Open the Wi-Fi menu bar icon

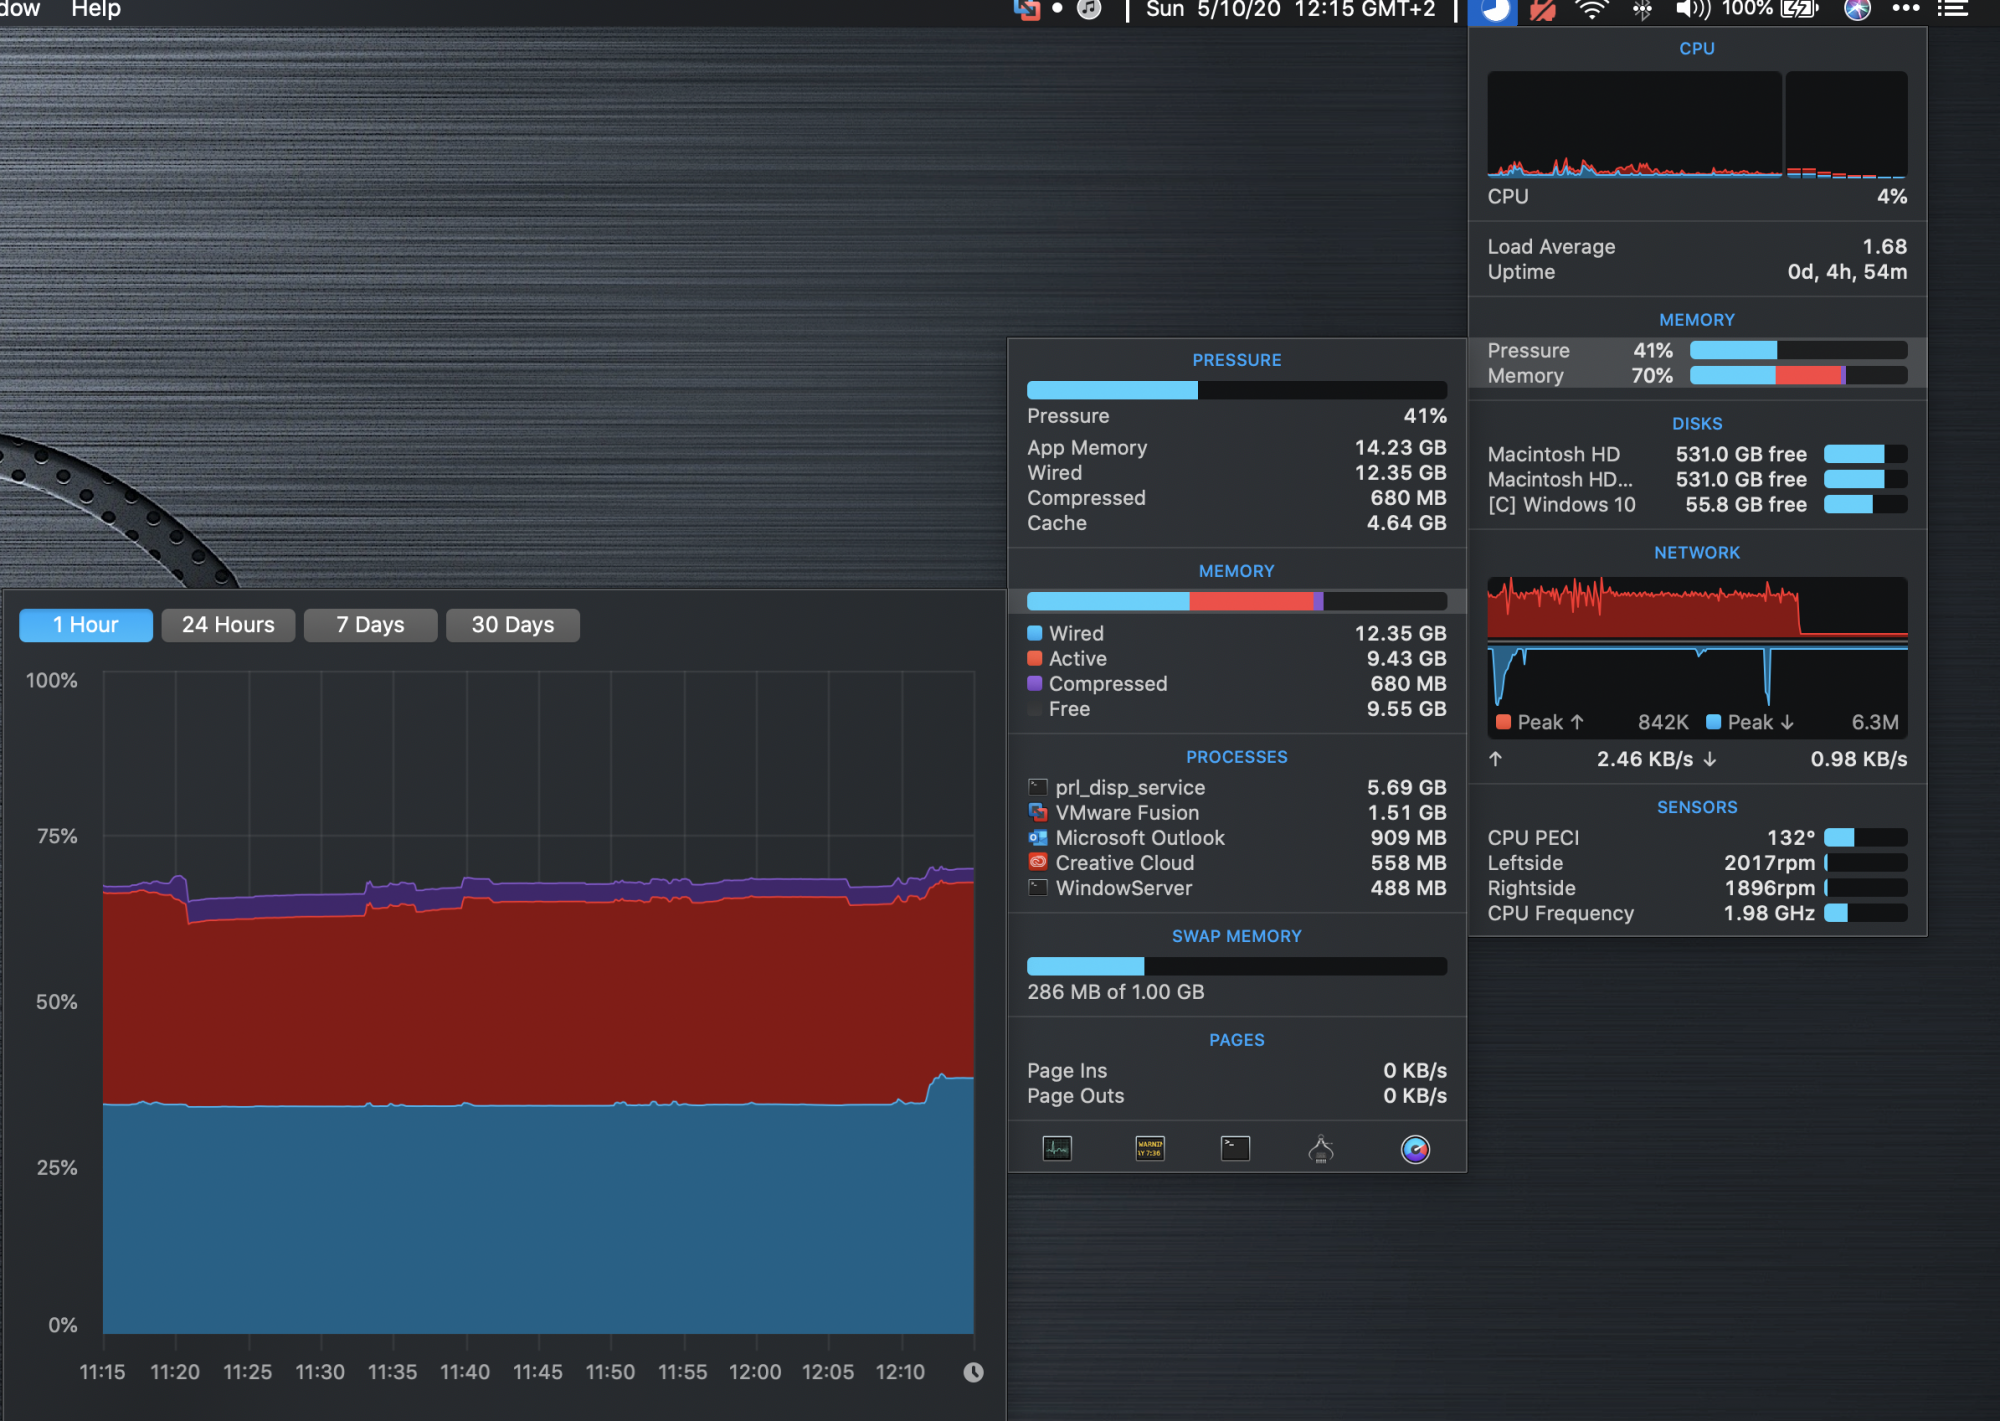(x=1591, y=10)
